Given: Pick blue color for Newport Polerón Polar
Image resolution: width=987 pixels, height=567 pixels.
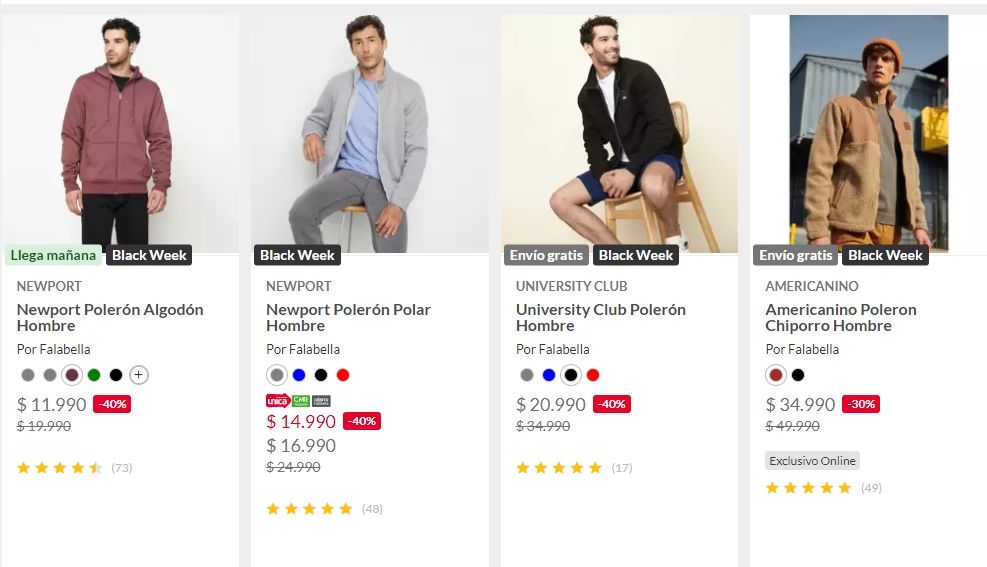Looking at the screenshot, I should click(x=299, y=375).
